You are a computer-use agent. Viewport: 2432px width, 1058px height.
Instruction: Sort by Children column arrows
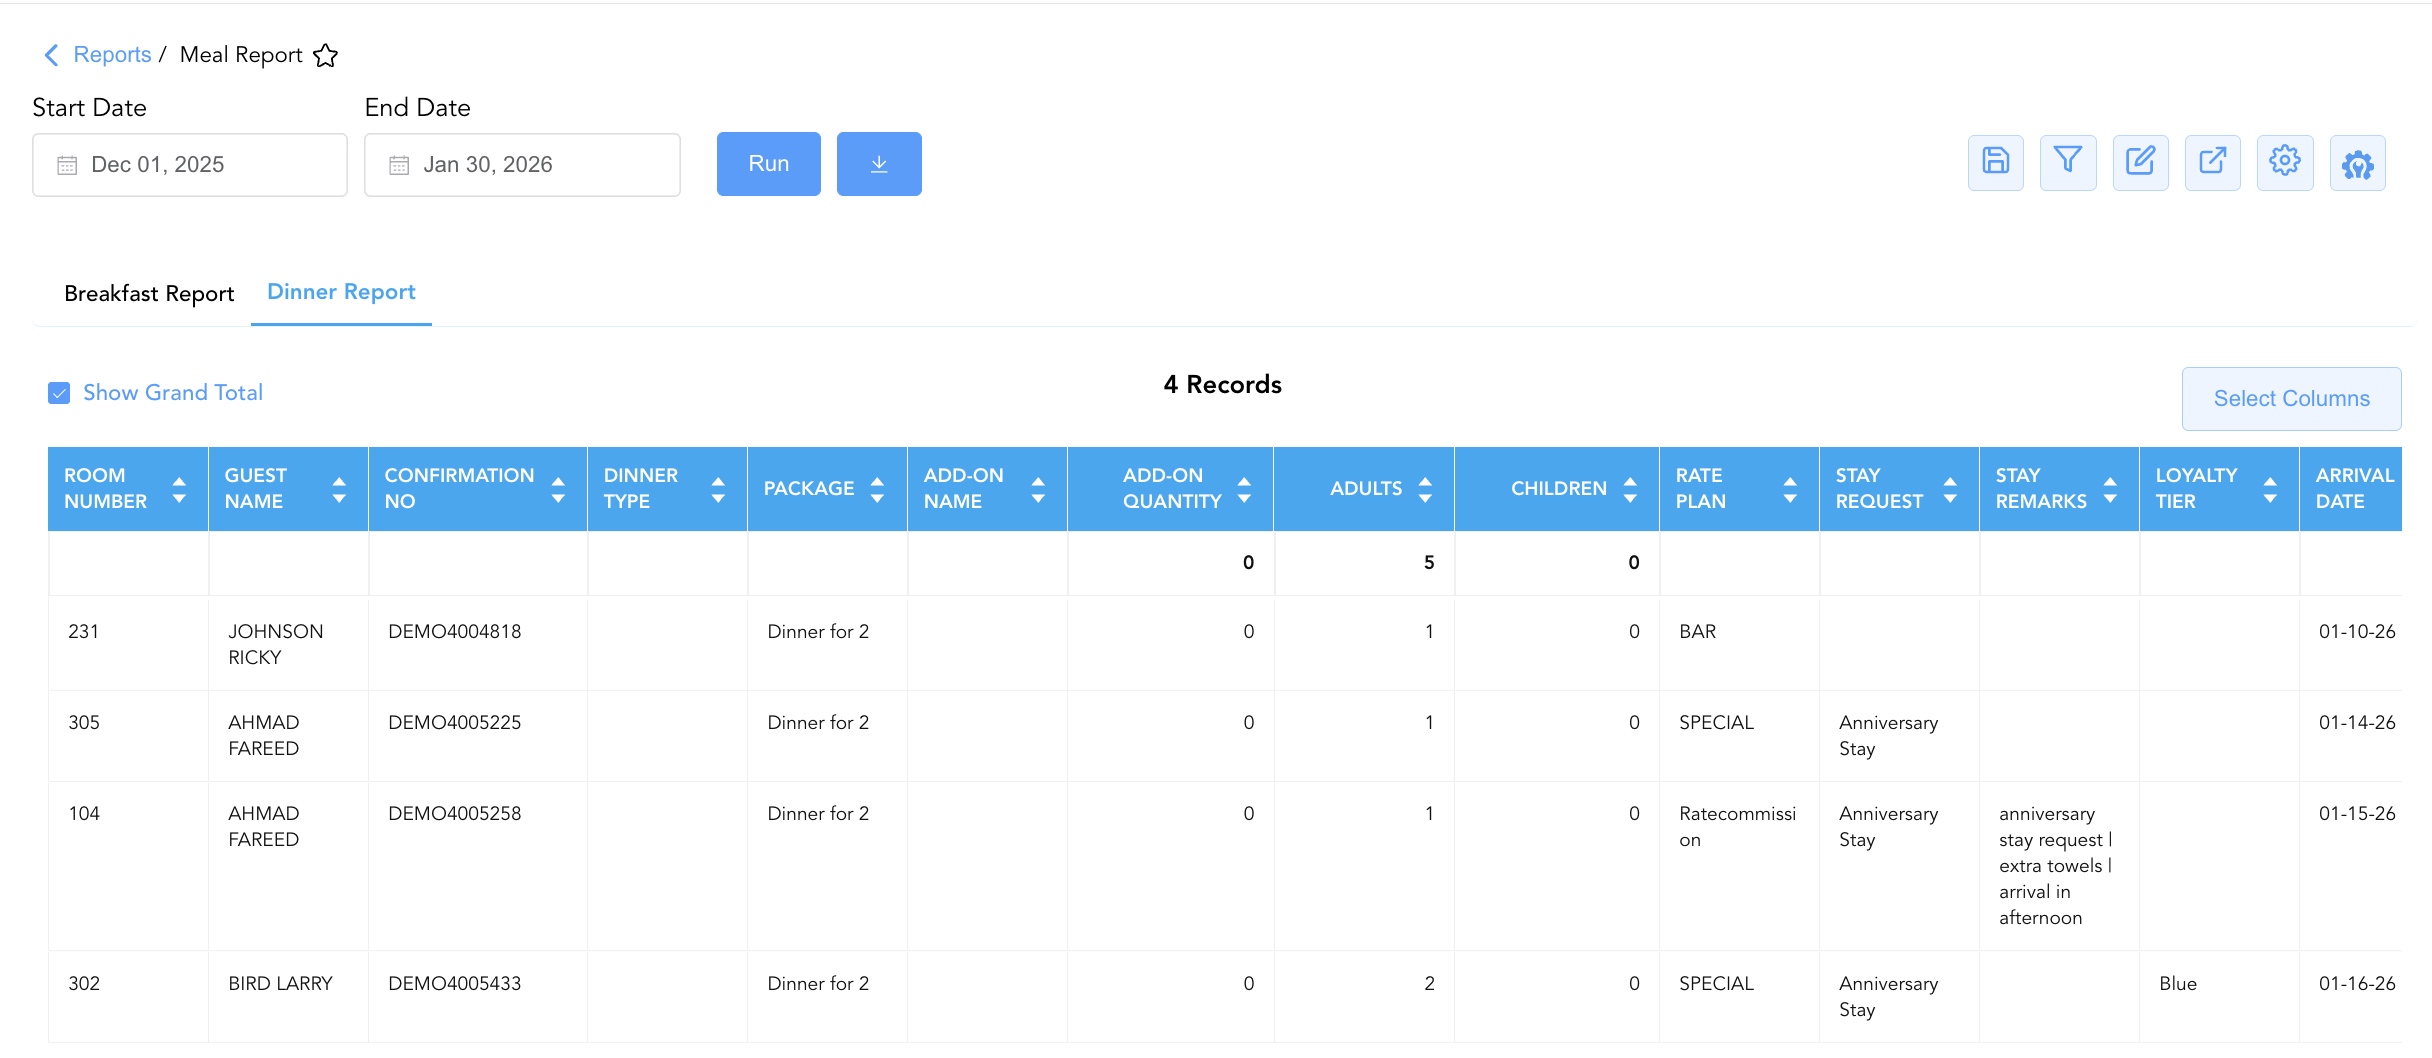tap(1630, 489)
